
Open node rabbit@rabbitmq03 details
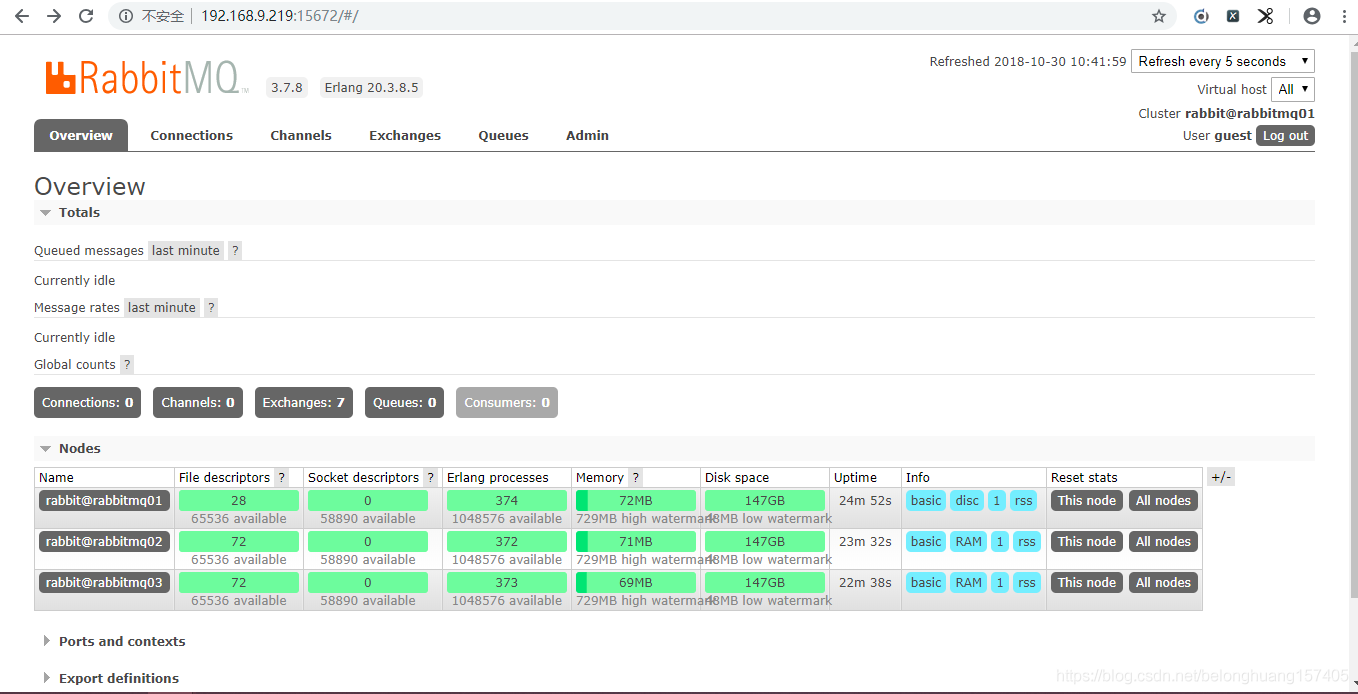tap(105, 582)
